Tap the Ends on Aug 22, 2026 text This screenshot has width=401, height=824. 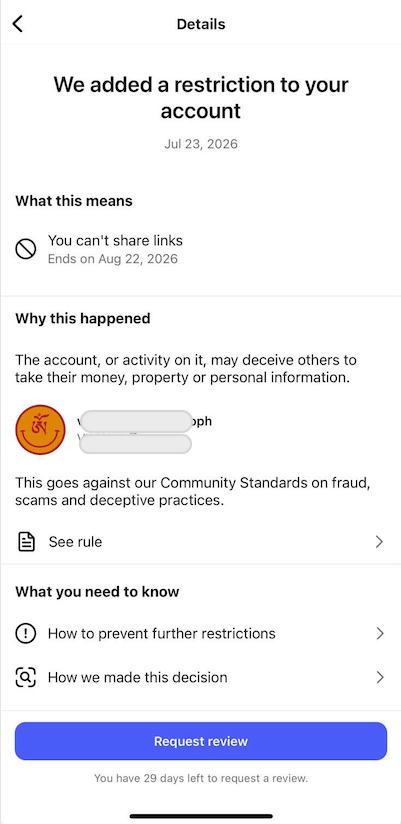coord(112,259)
